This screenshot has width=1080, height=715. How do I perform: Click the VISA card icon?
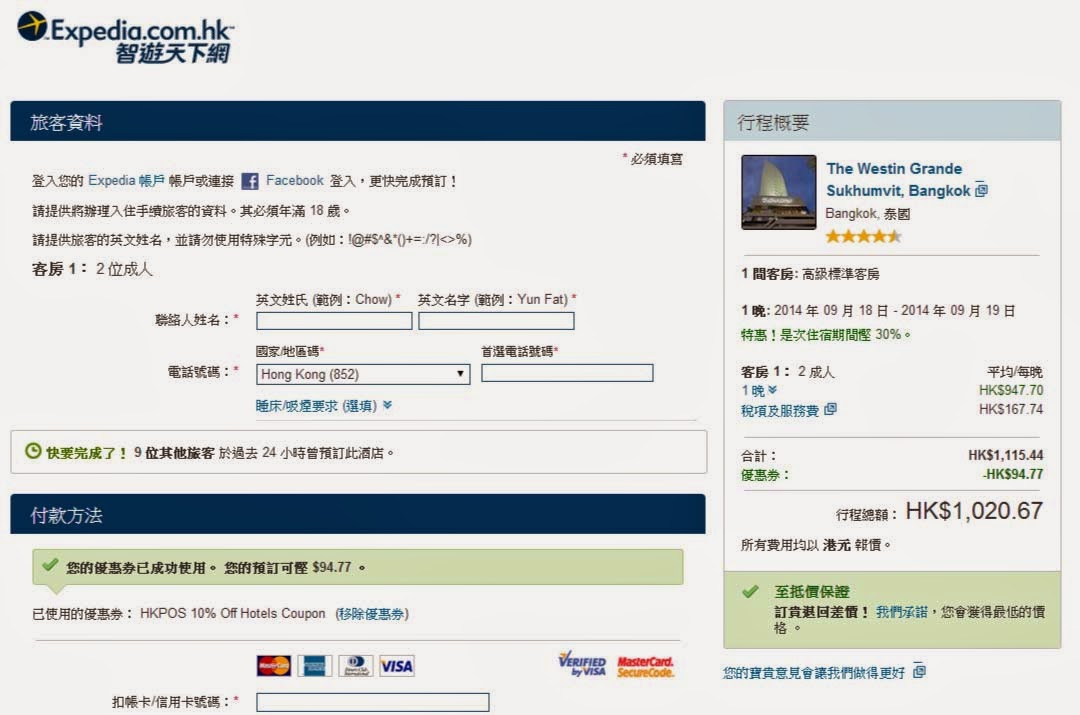click(396, 666)
